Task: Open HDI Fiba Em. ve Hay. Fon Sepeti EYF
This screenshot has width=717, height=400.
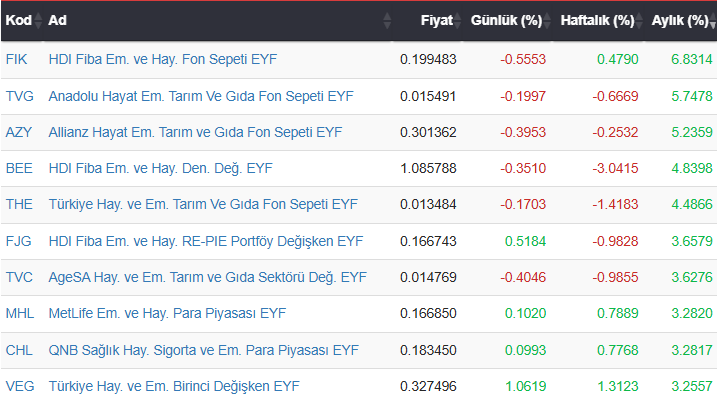Action: point(163,59)
